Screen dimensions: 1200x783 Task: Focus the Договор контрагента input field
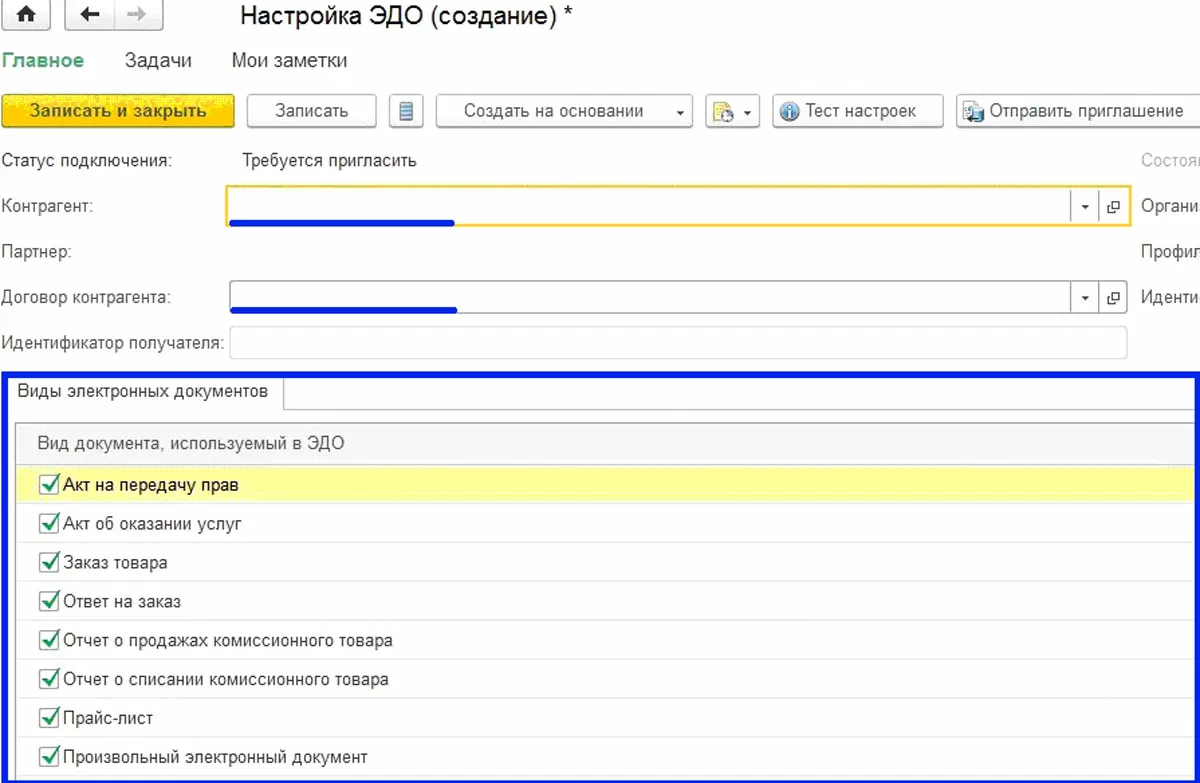pos(649,298)
